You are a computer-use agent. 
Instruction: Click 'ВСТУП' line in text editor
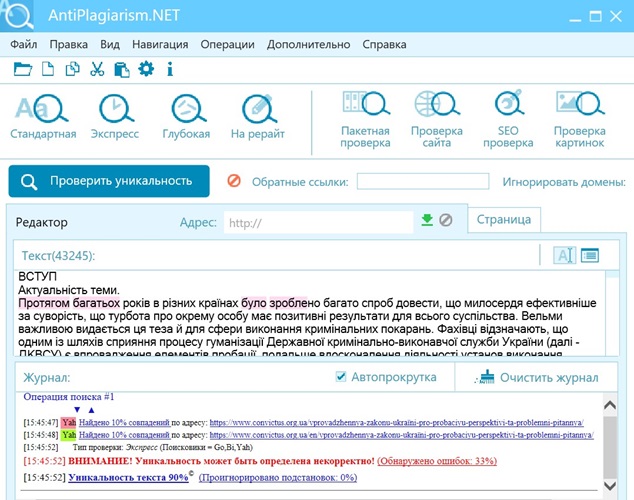(x=38, y=276)
